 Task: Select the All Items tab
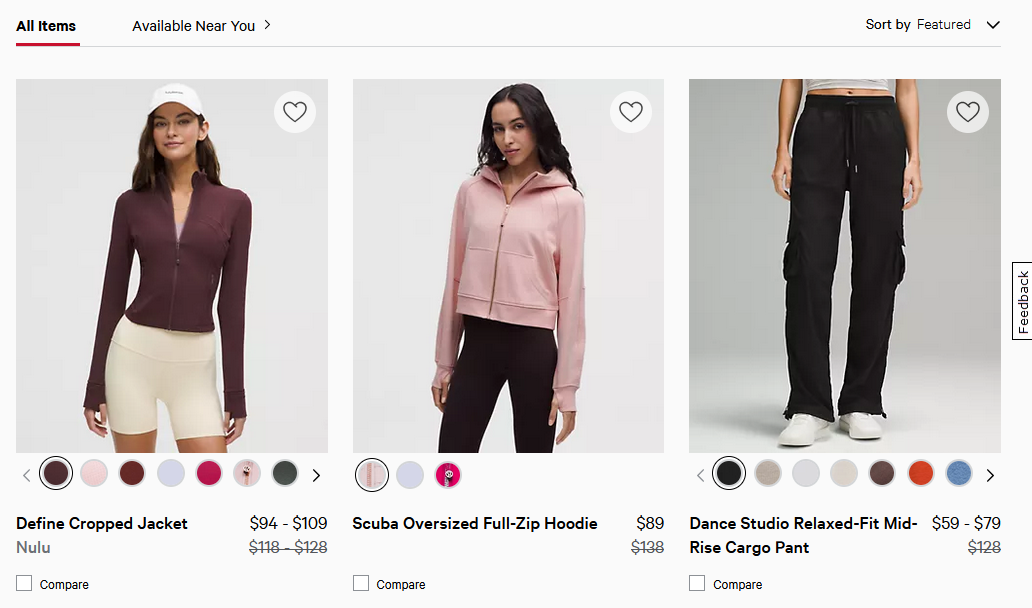(x=46, y=26)
